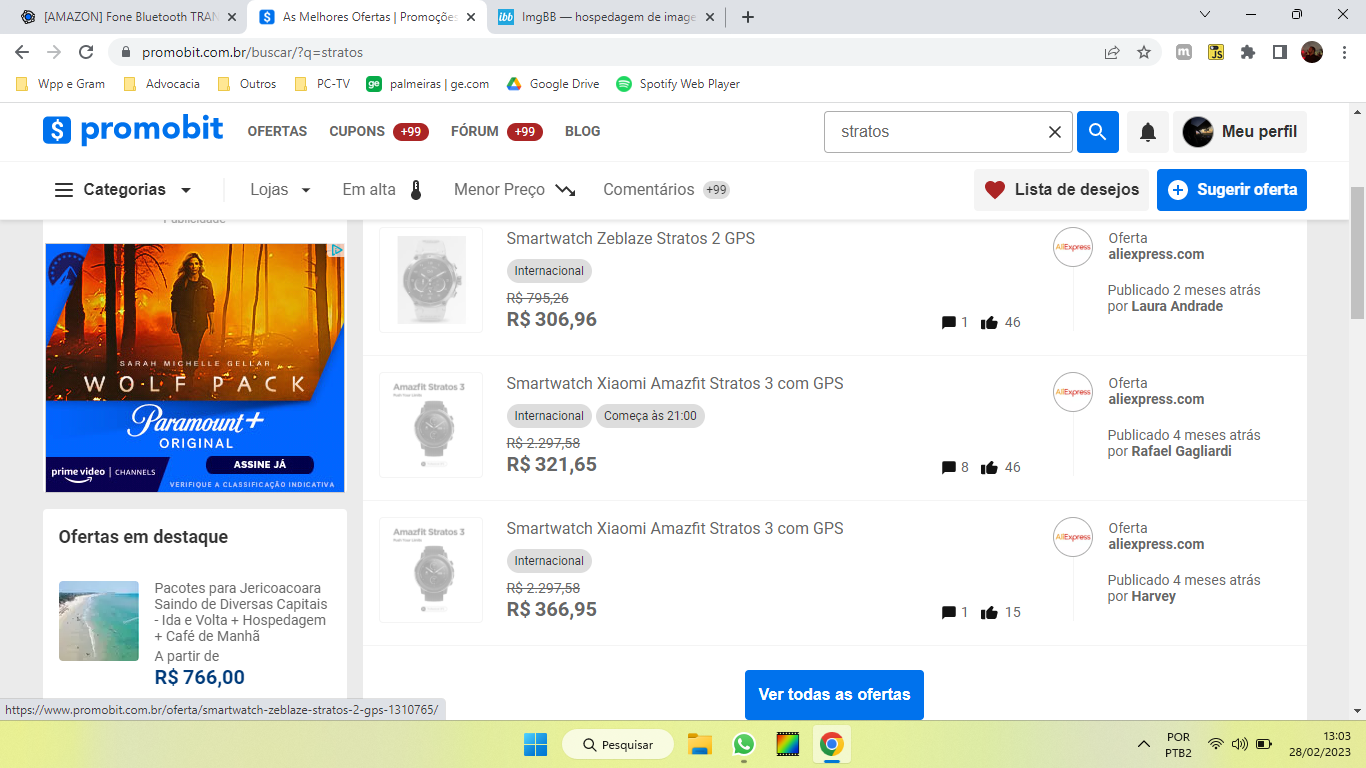The height and width of the screenshot is (768, 1366).
Task: Open the Zeblaze Stratos 2 product thumbnail
Action: [431, 280]
